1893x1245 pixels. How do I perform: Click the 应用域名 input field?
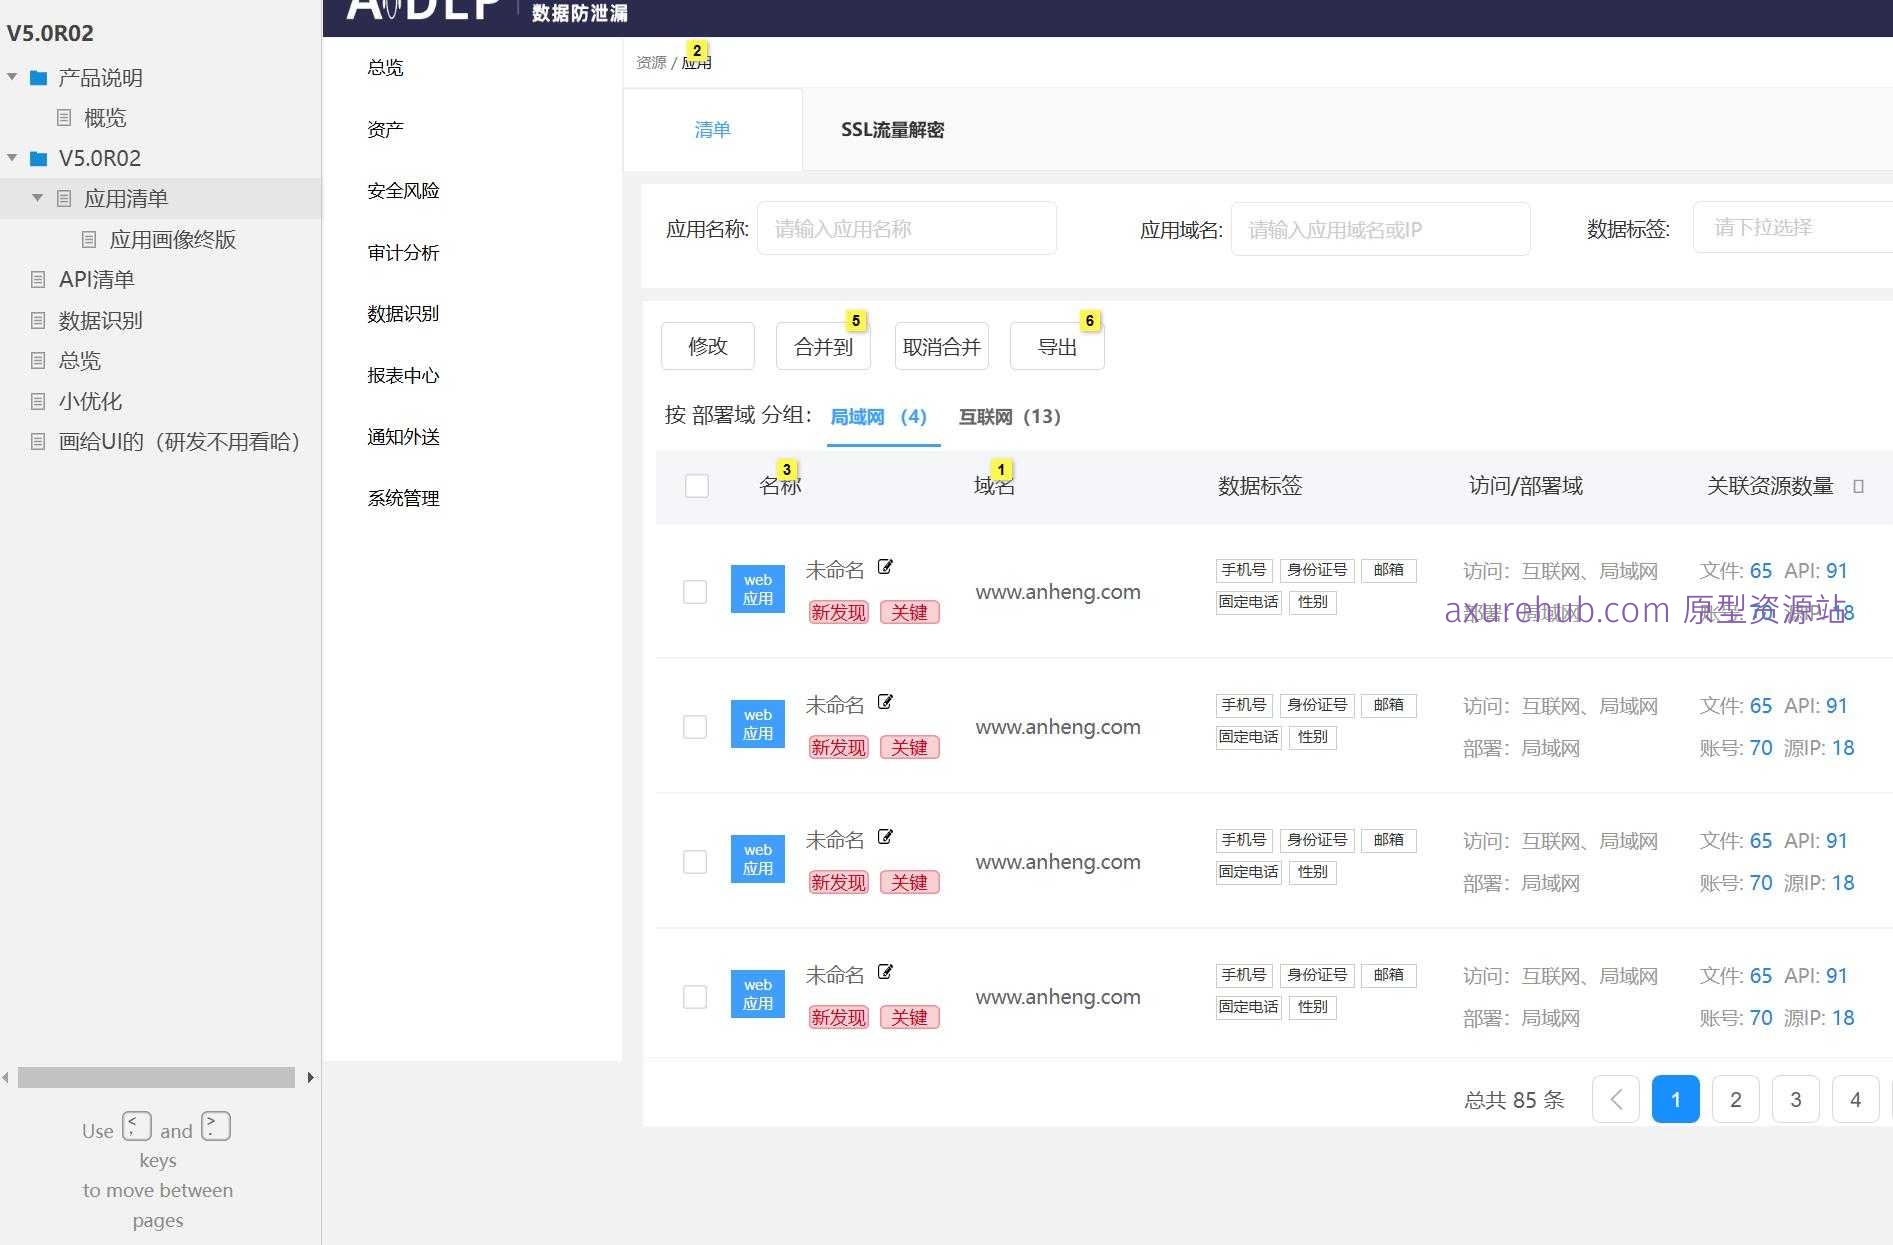pos(1380,229)
